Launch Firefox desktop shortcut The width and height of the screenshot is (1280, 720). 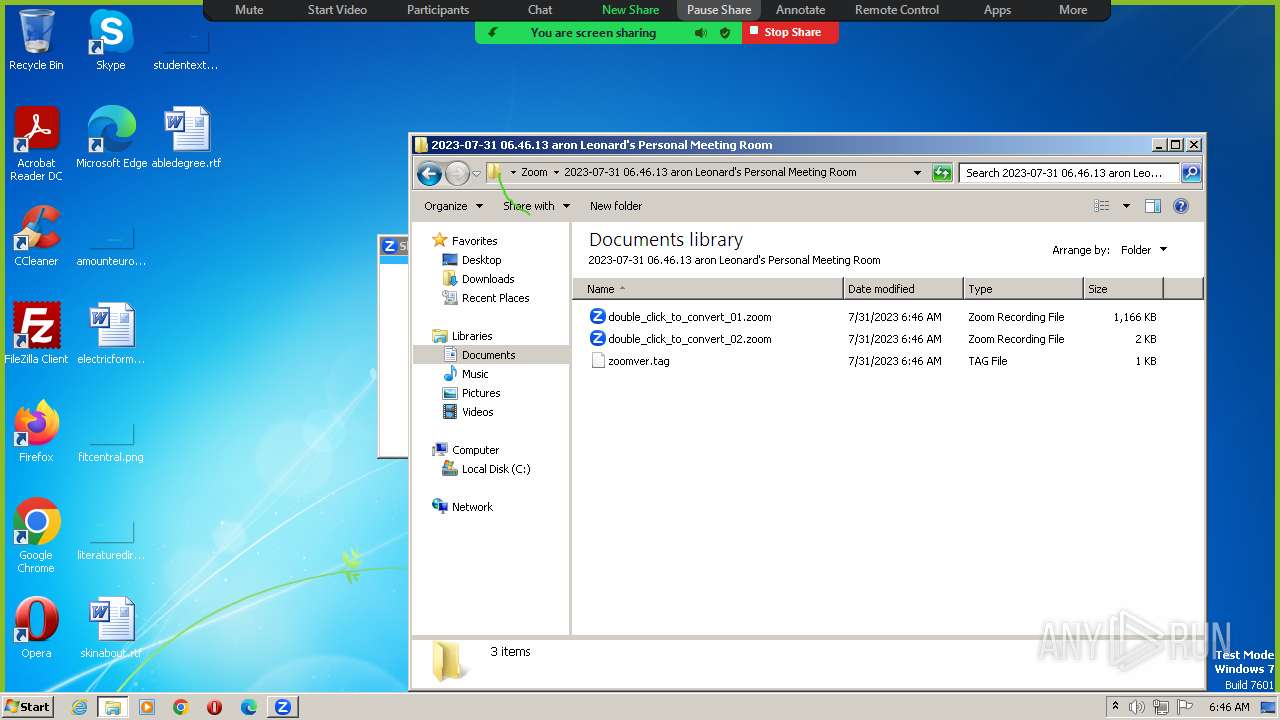point(36,432)
